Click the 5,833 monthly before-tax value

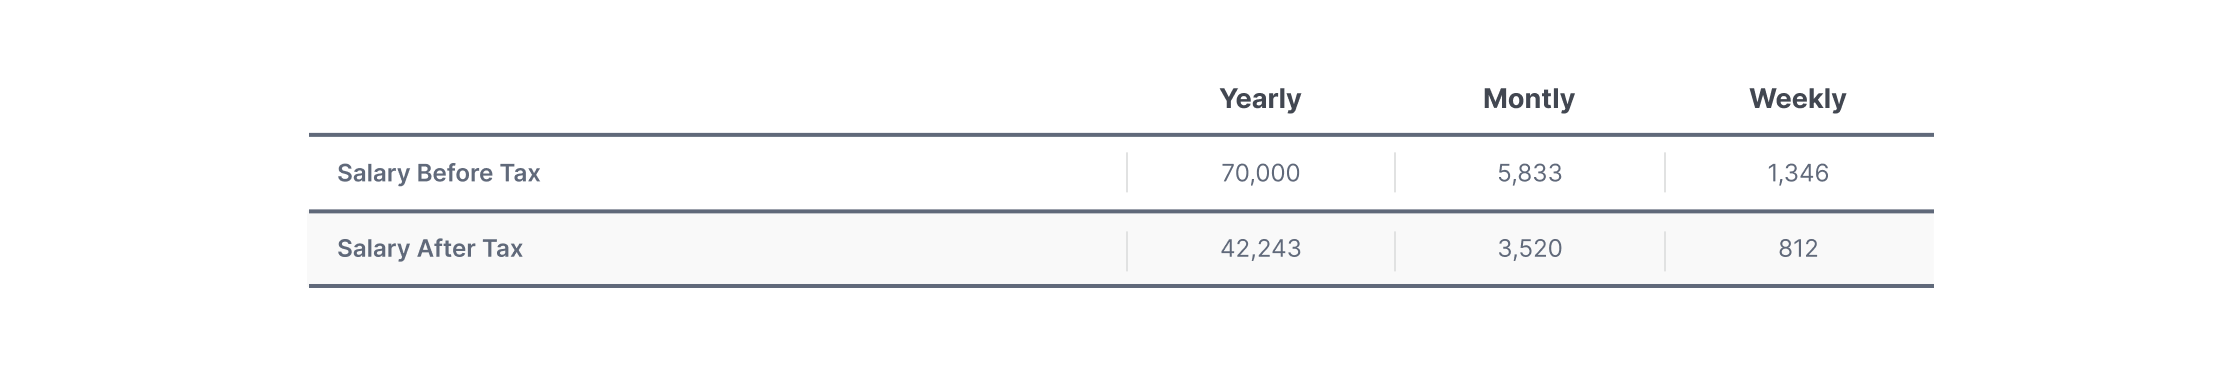coord(1529,173)
